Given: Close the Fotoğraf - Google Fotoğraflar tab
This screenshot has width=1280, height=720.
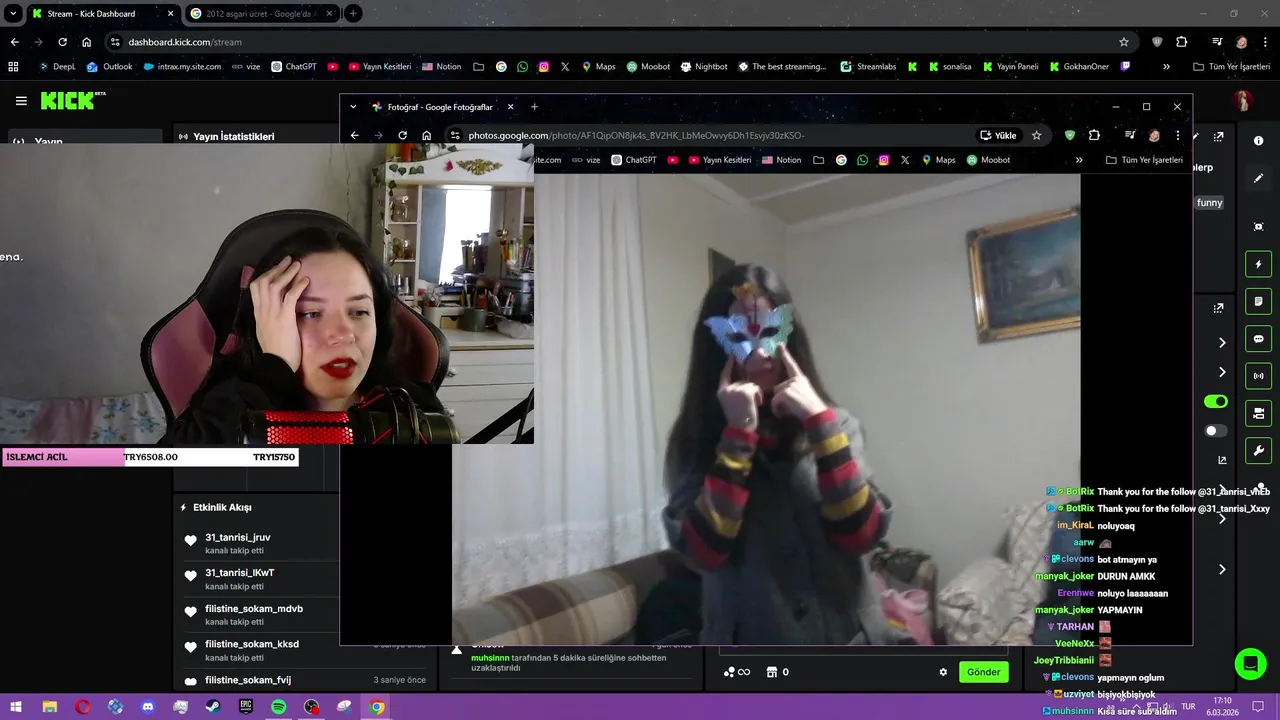Looking at the screenshot, I should (x=510, y=107).
